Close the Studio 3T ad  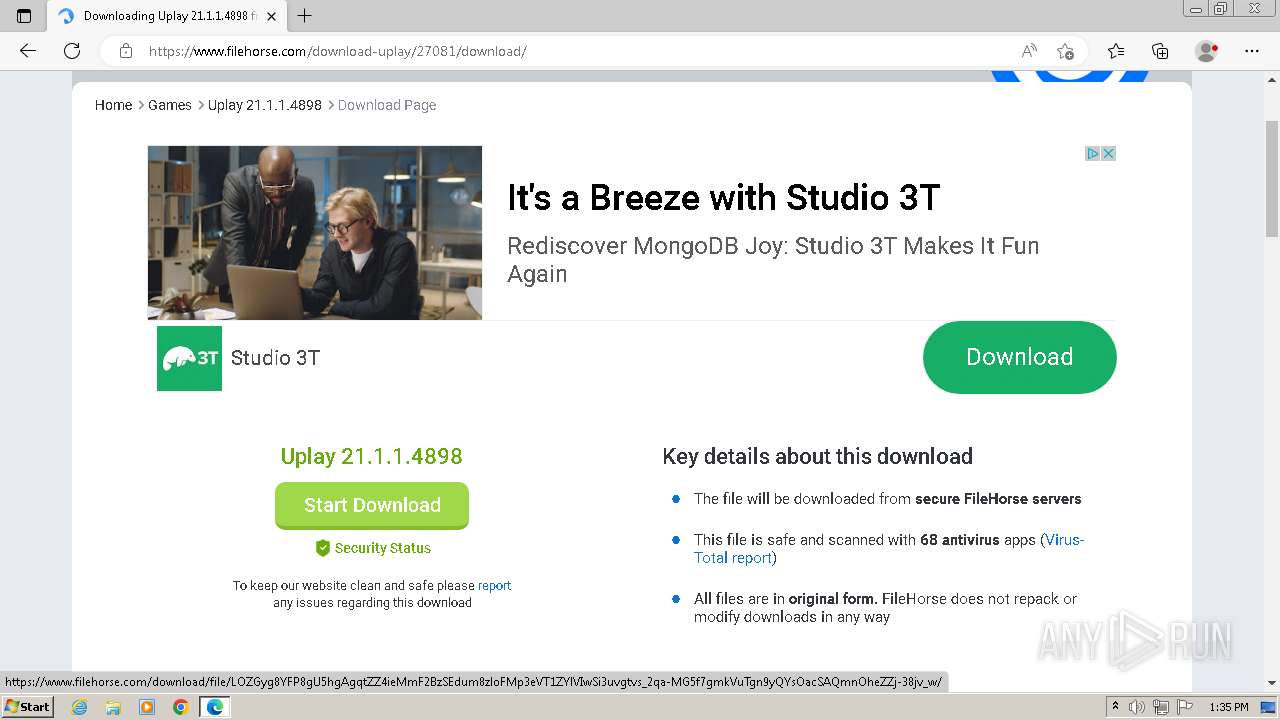(1108, 153)
